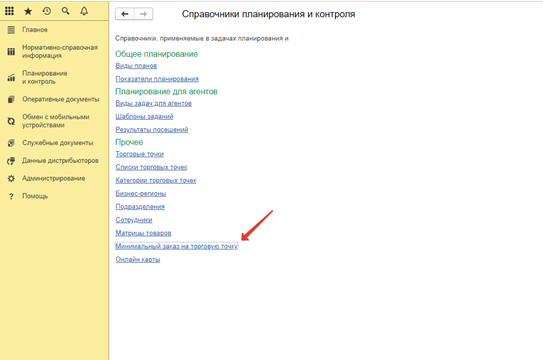Screen dimensions: 543x360
Task: Open Favorites star icon
Action: tap(28, 11)
